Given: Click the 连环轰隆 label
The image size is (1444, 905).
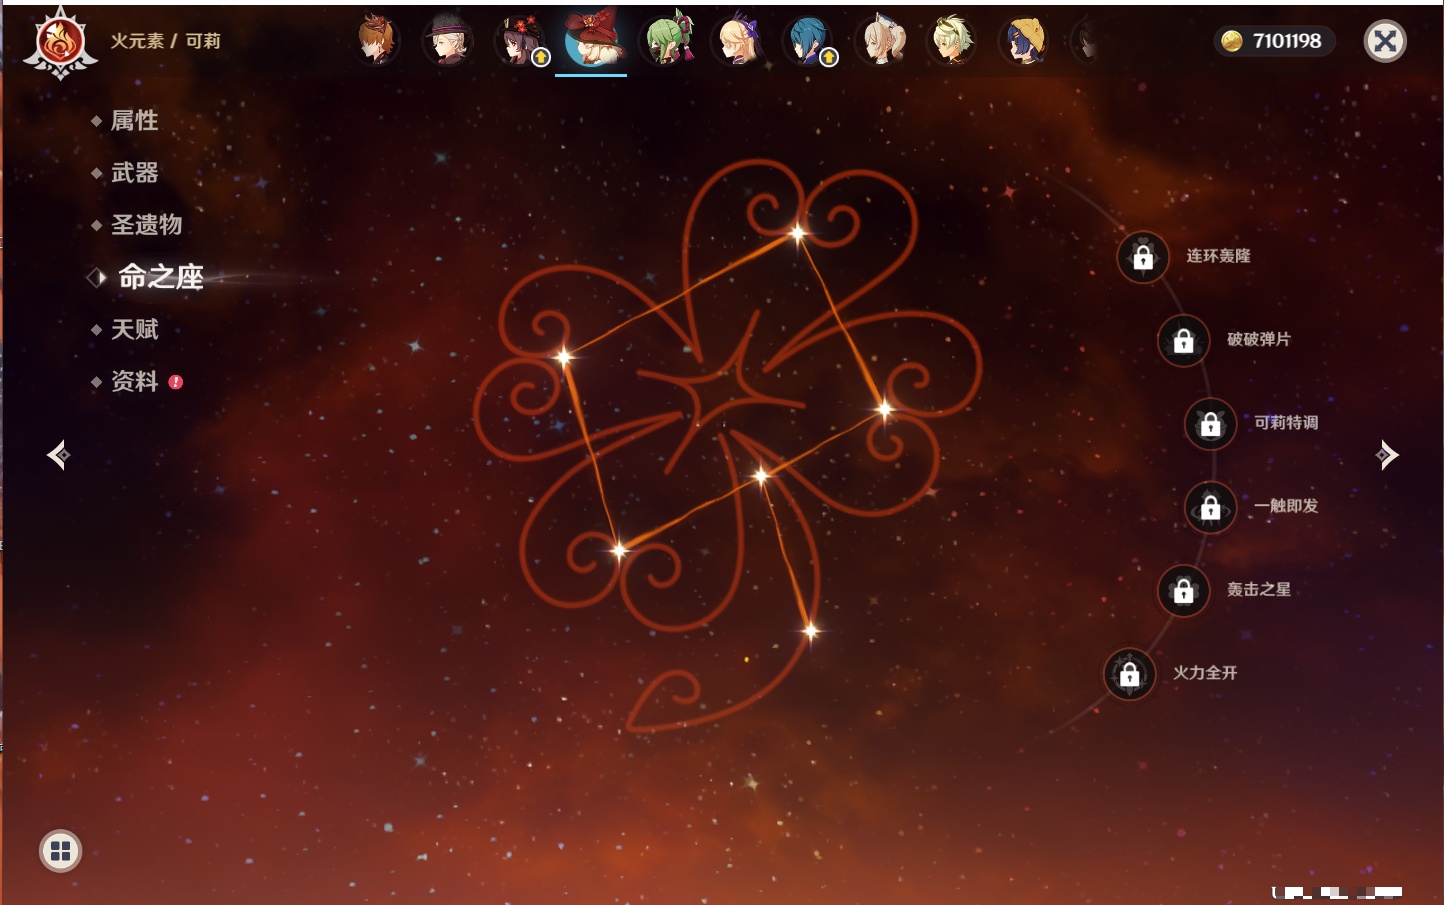Looking at the screenshot, I should pyautogui.click(x=1218, y=256).
